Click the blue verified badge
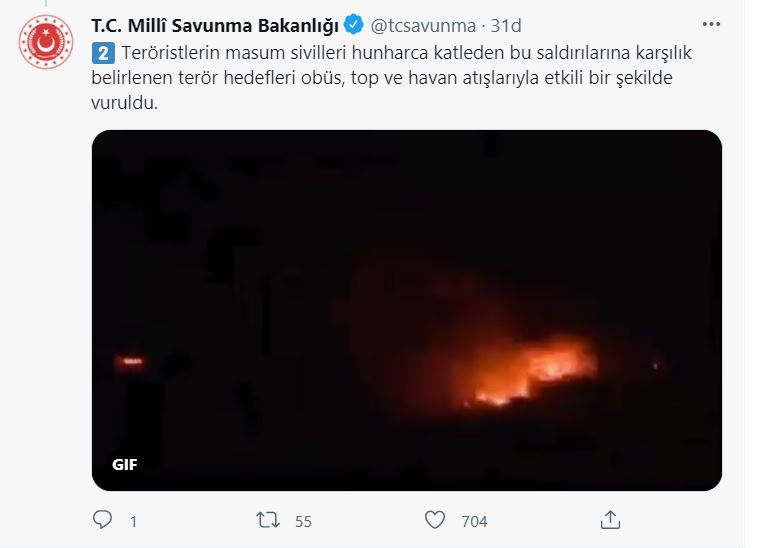The width and height of the screenshot is (771, 548). (353, 25)
